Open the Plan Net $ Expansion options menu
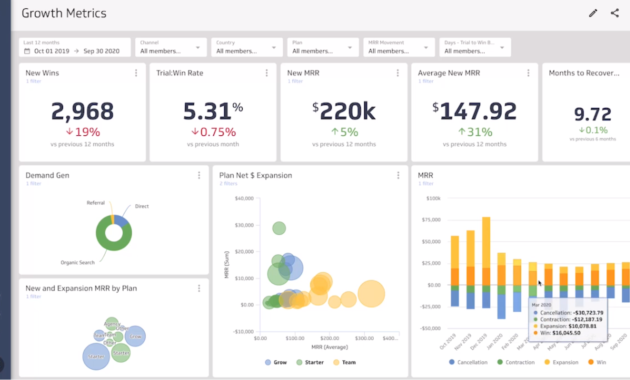The height and width of the screenshot is (380, 630). coord(398,175)
